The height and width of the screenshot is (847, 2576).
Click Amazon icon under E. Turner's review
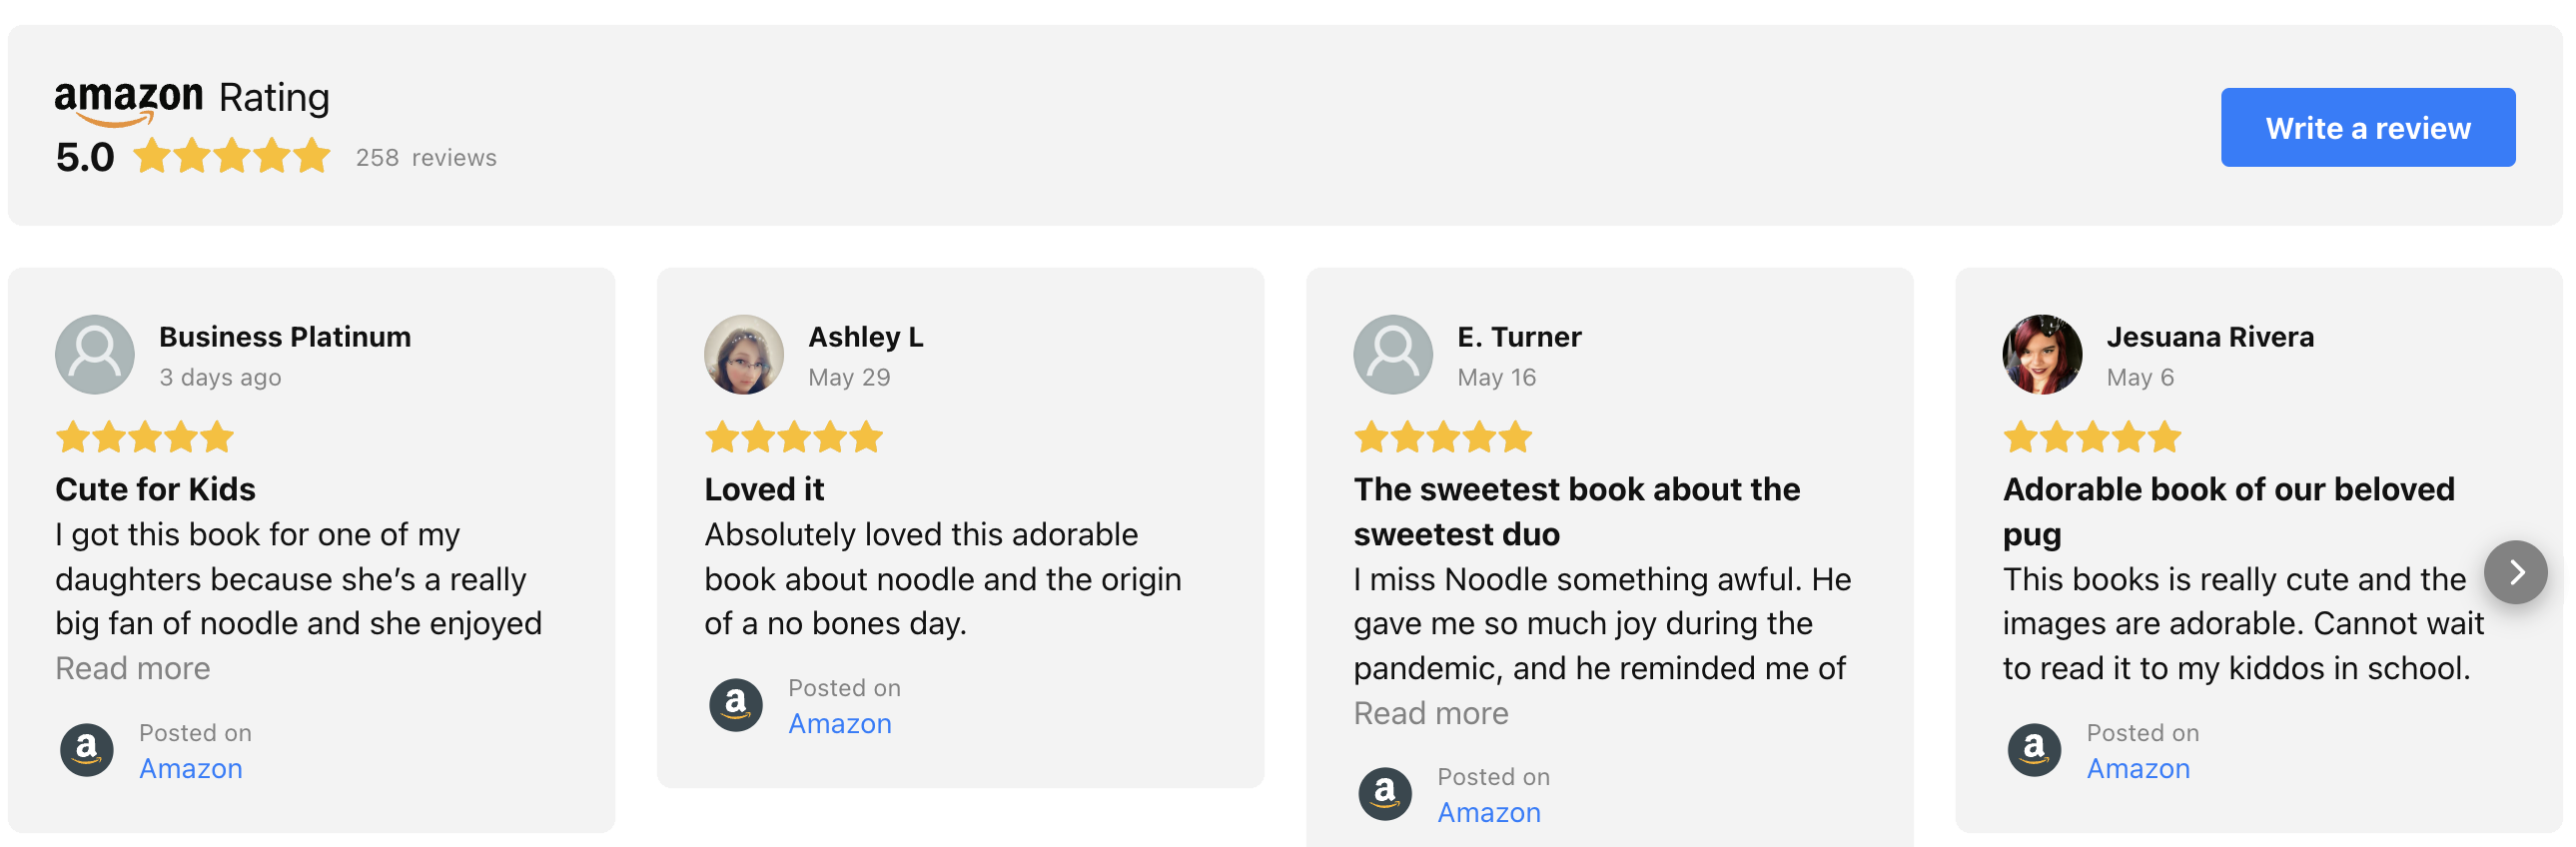1385,794
